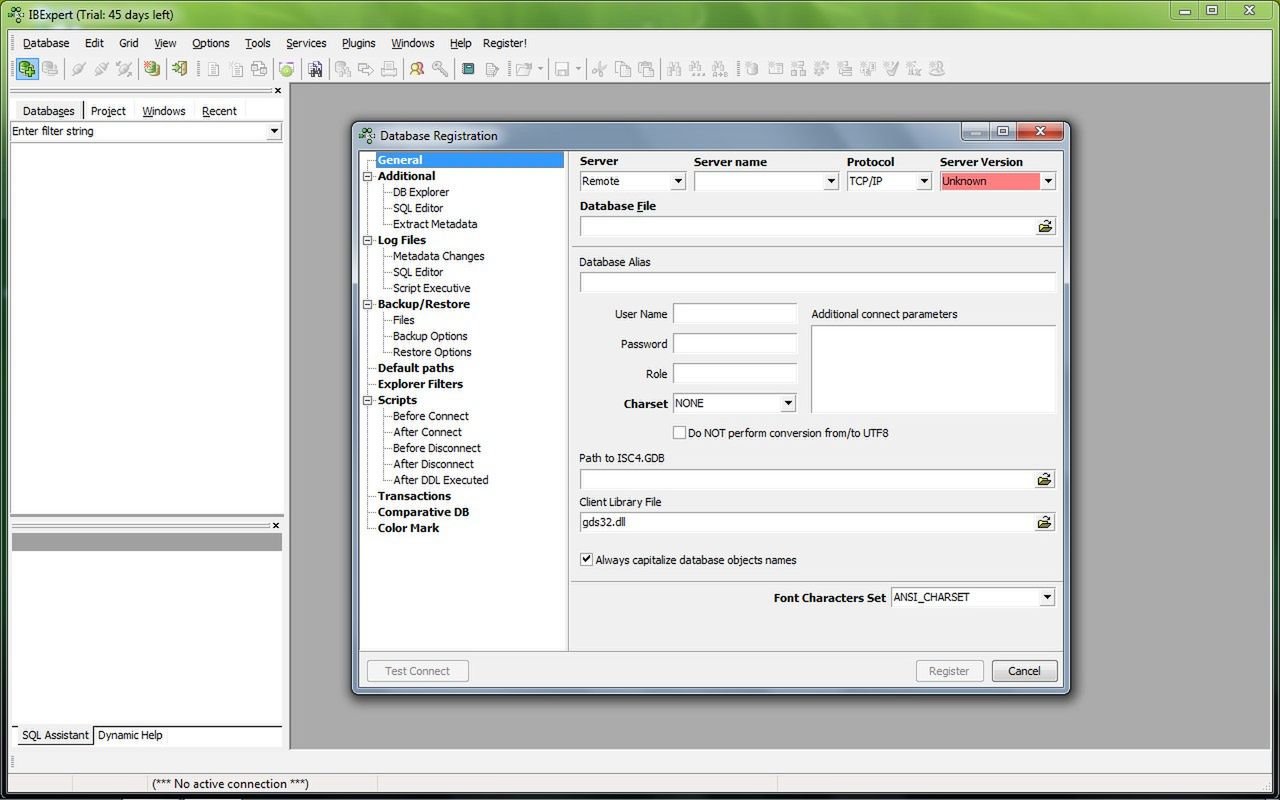The width and height of the screenshot is (1280, 800).
Task: Select Color Mark in settings tree
Action: 408,528
